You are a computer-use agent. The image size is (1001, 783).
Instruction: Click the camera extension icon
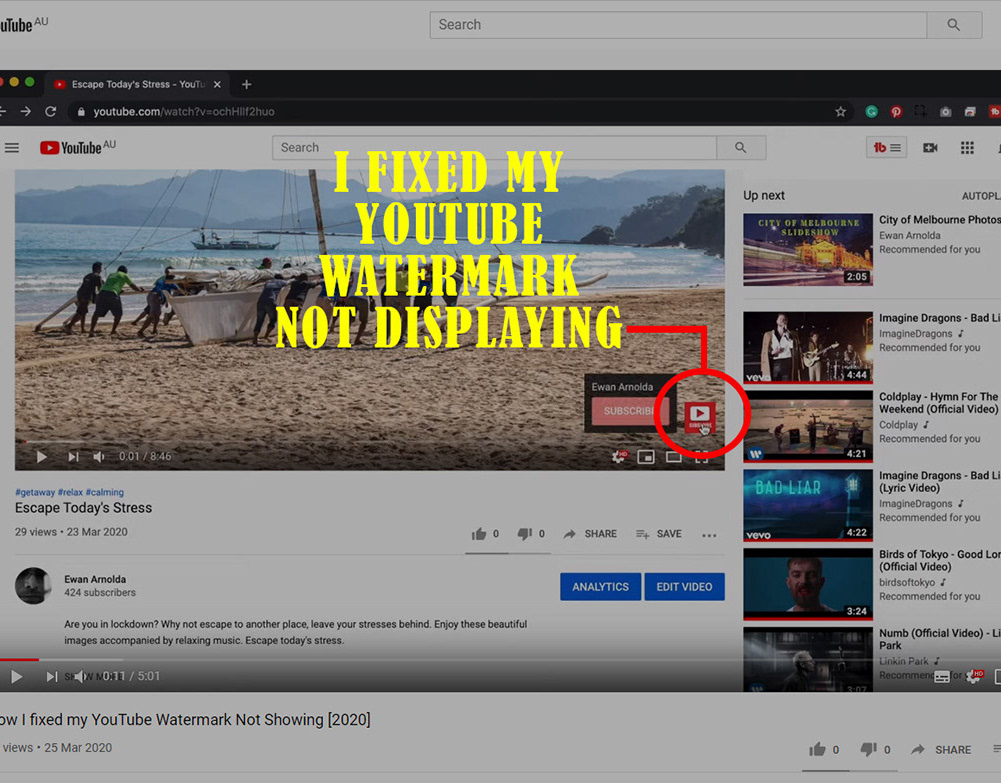point(945,112)
